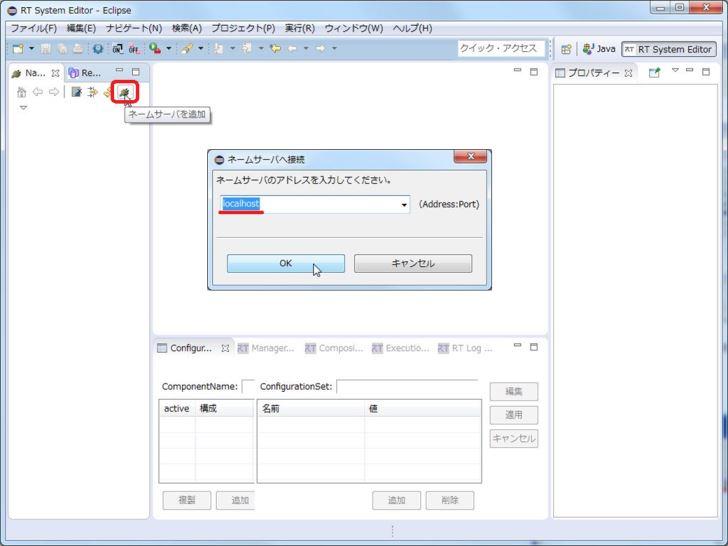Click the Back navigation arrow in main toolbar

pos(292,48)
